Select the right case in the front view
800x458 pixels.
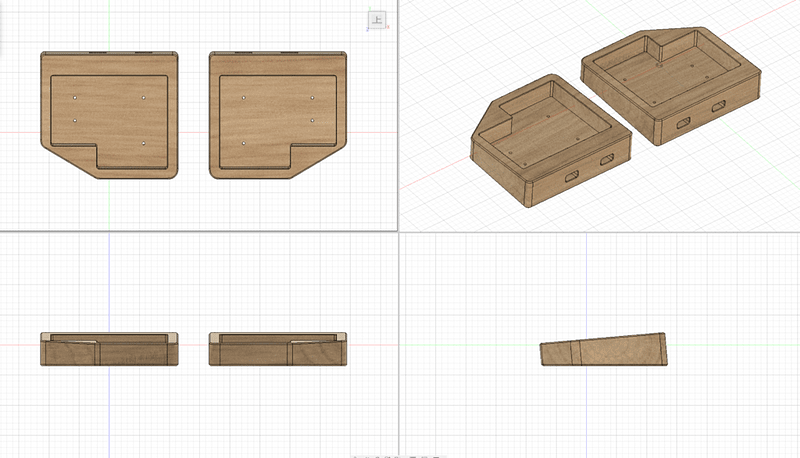[278, 349]
